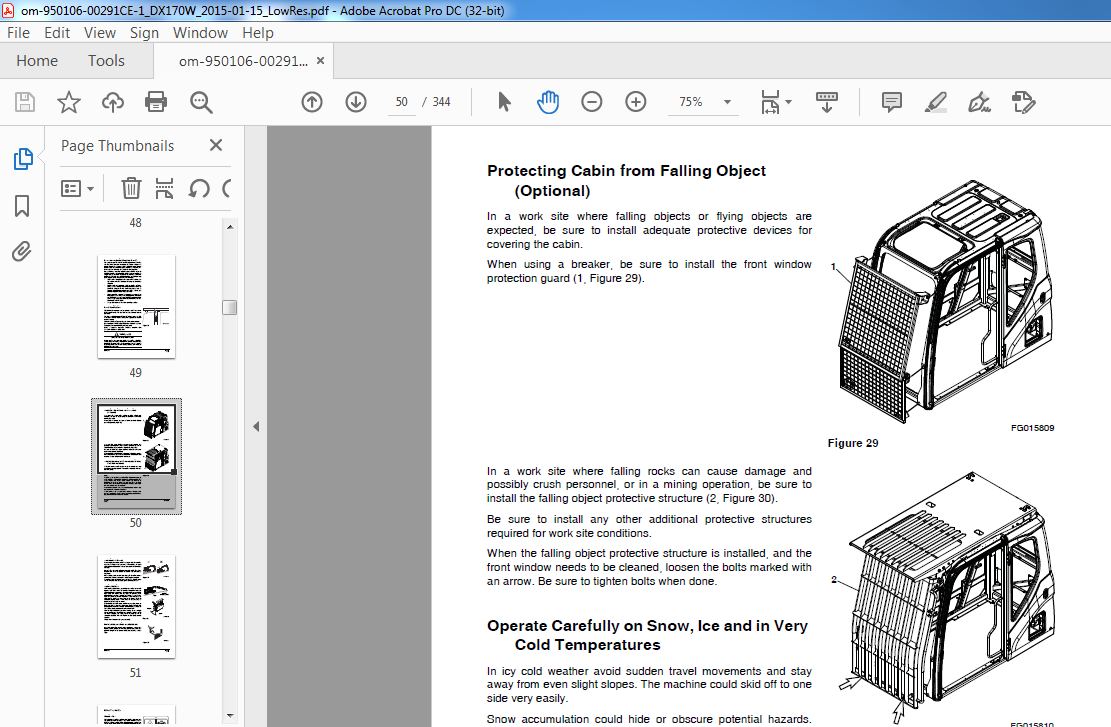Screen dimensions: 1111x727
Task: Open the Edit menu
Action: (57, 33)
